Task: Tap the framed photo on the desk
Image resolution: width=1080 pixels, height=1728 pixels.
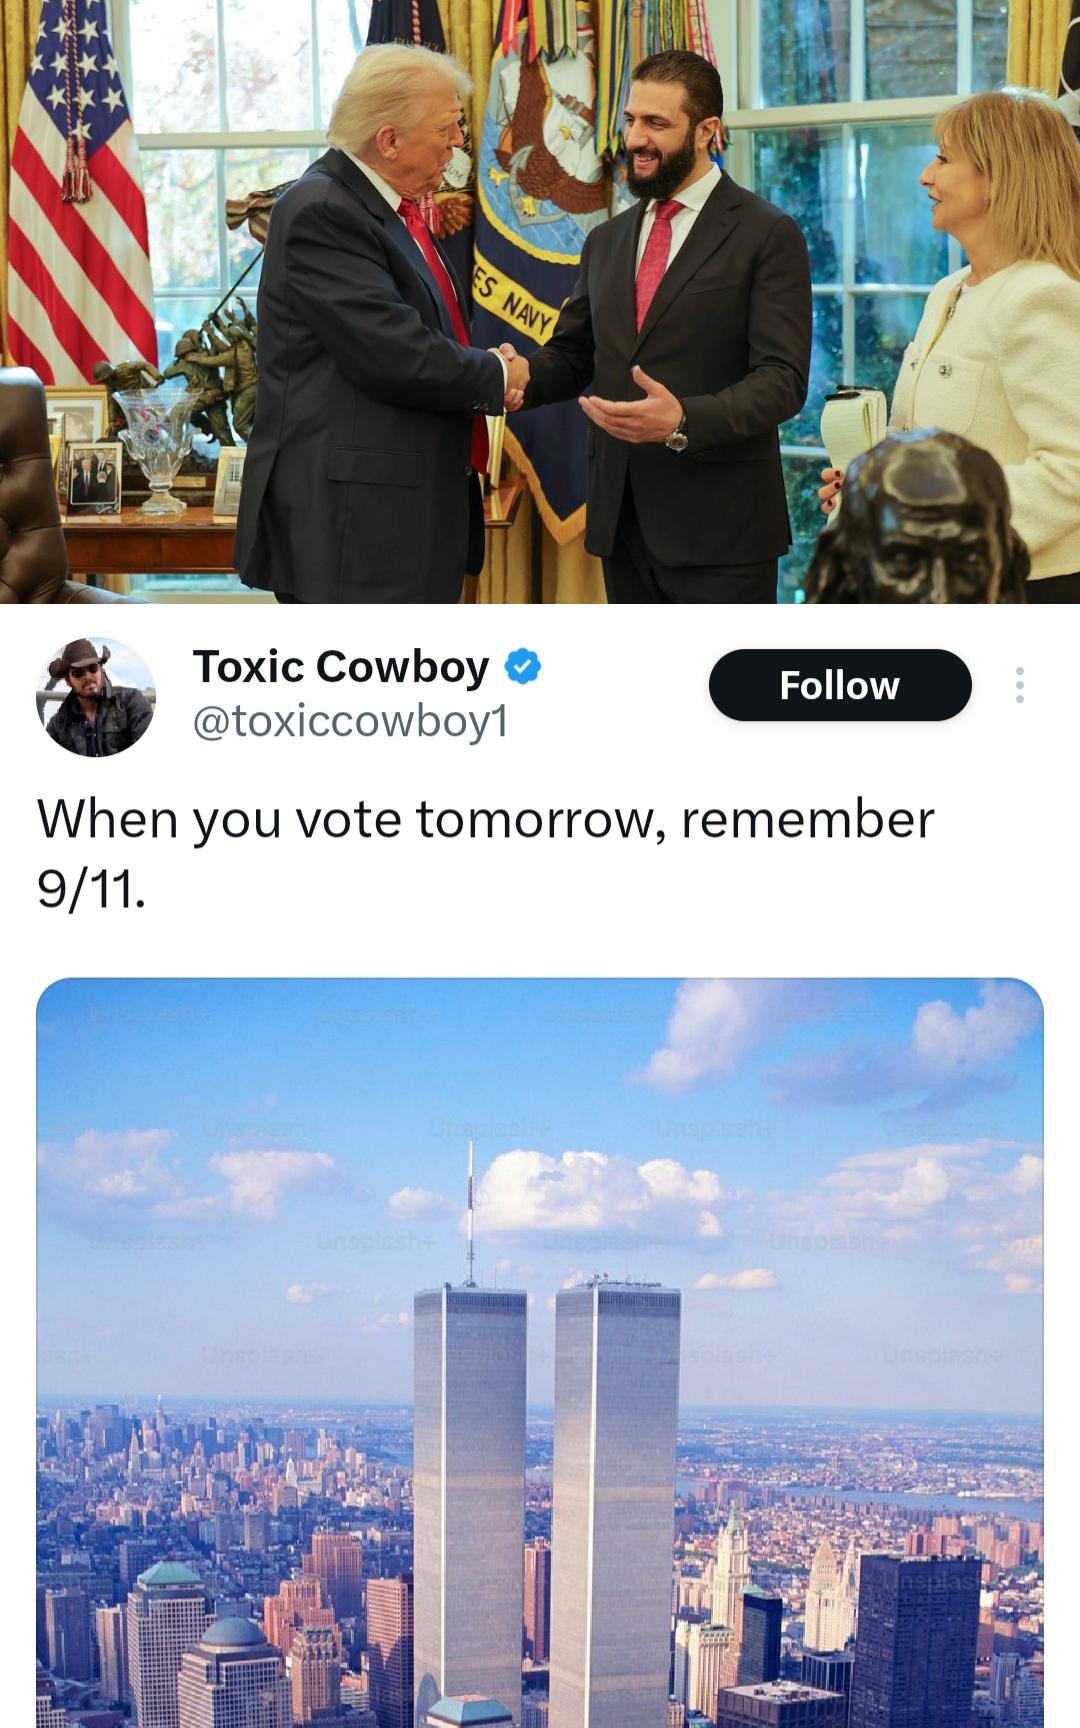Action: coord(94,478)
